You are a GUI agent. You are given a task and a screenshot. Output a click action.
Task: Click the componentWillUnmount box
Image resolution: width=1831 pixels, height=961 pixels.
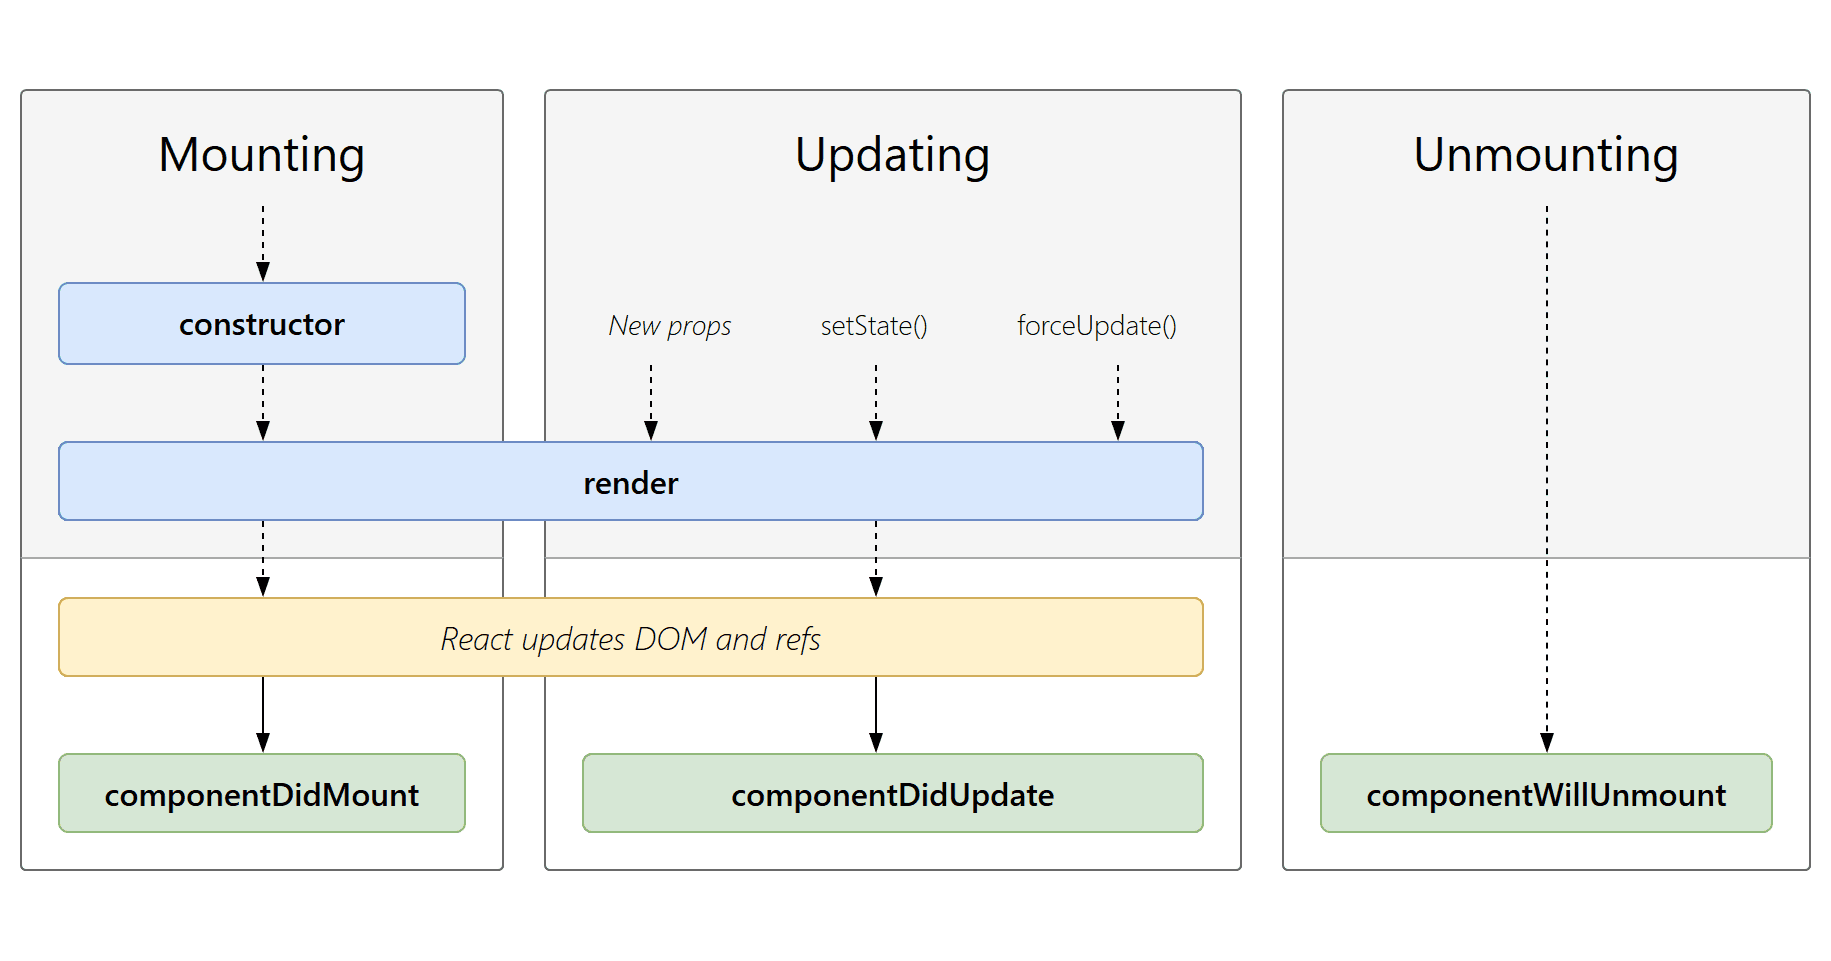1546,793
